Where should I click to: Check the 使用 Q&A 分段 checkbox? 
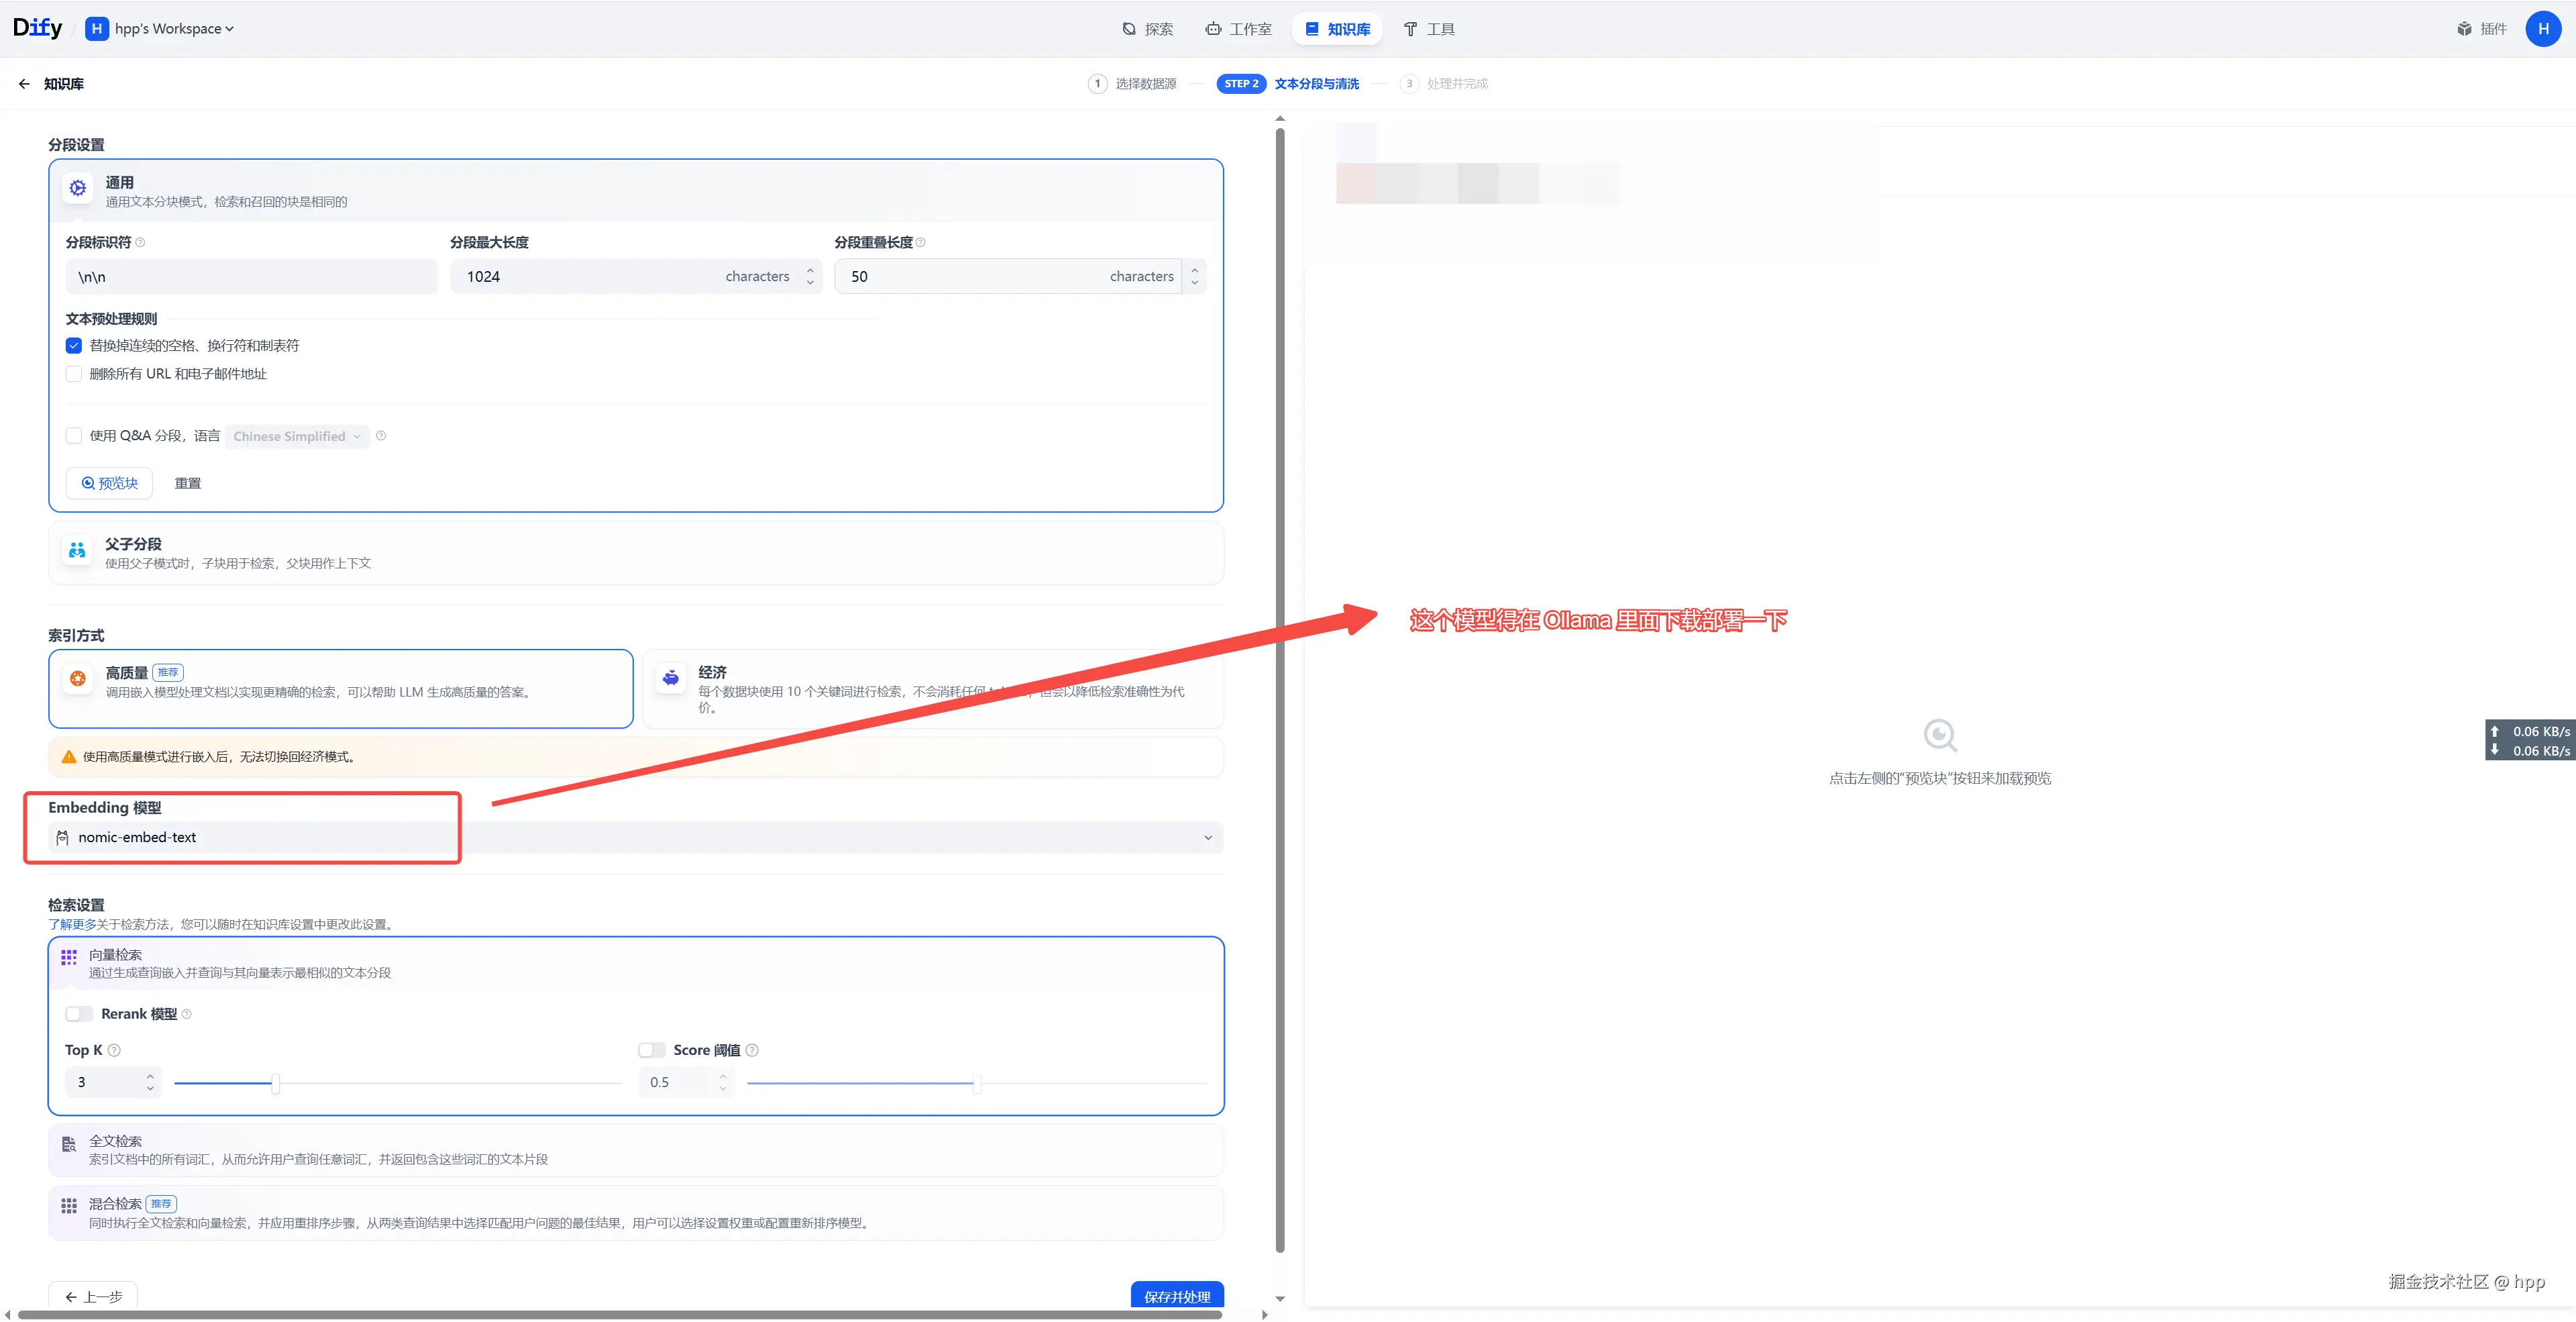[74, 436]
